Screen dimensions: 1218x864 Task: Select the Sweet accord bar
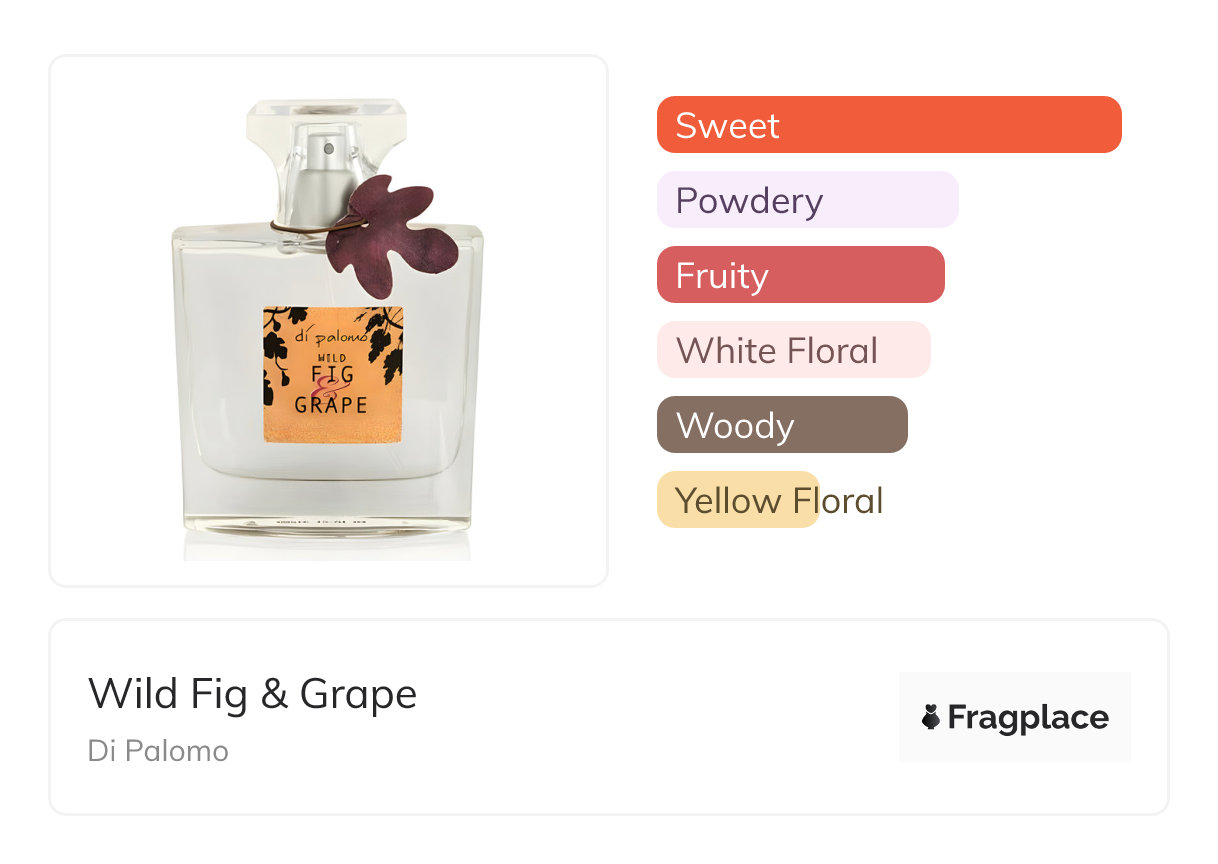pyautogui.click(x=888, y=125)
